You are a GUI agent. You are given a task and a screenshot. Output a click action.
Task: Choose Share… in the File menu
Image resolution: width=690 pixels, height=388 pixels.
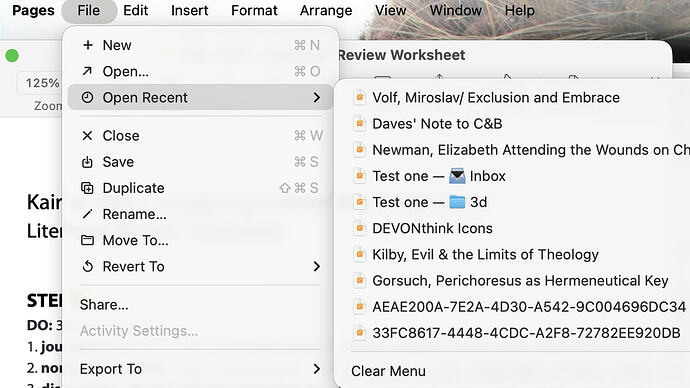(x=201, y=304)
